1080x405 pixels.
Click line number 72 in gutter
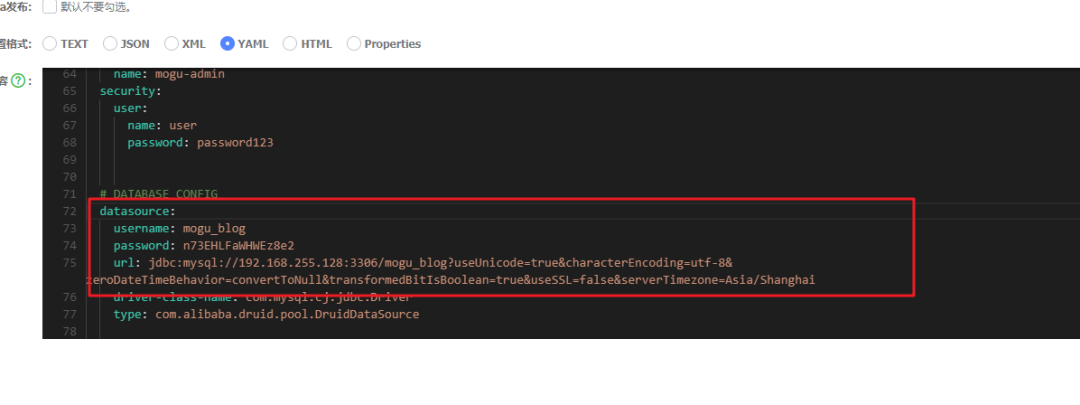click(x=69, y=211)
